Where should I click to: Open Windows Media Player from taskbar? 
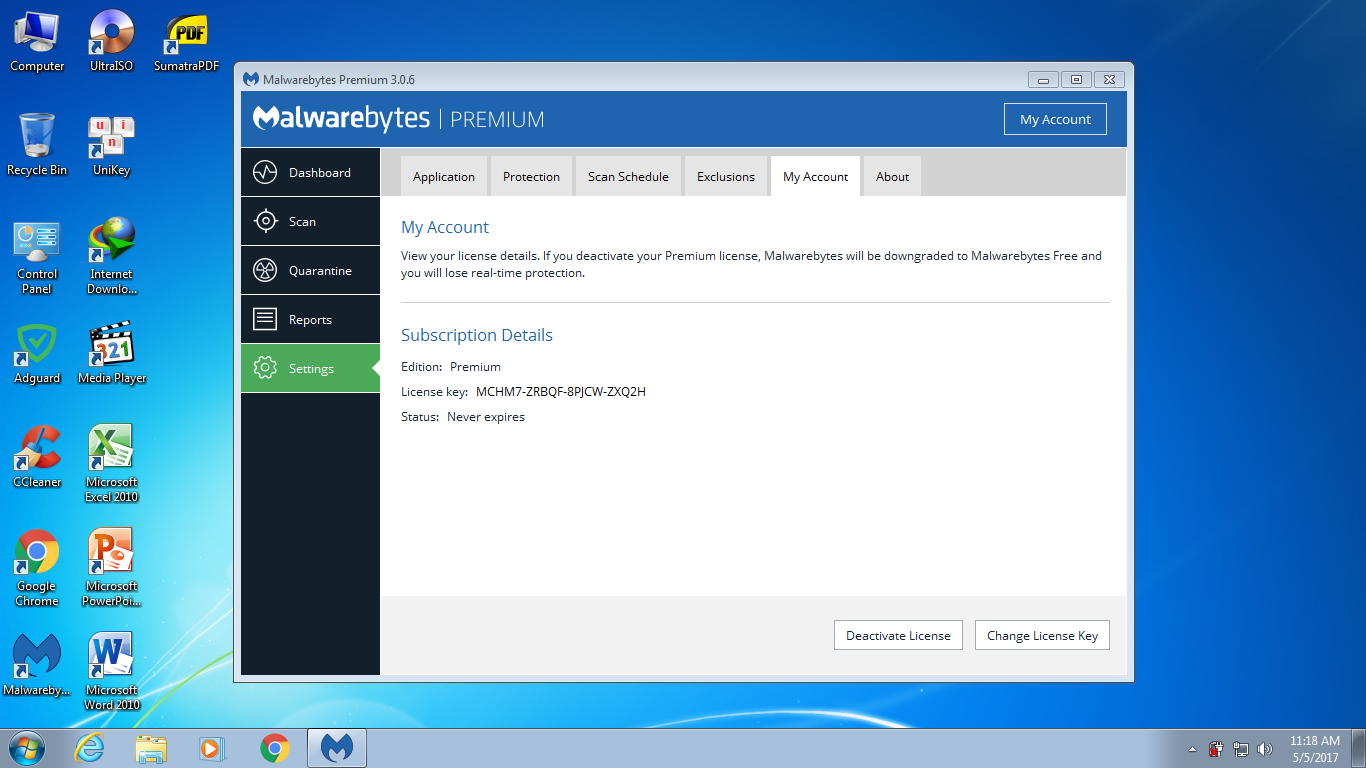tap(212, 748)
